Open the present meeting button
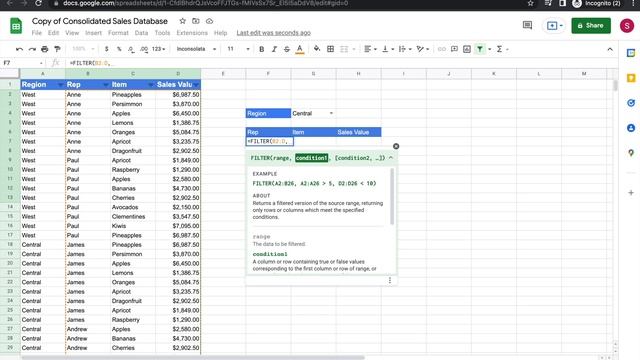Screen dimensions: 640x360 pyautogui.click(x=554, y=25)
